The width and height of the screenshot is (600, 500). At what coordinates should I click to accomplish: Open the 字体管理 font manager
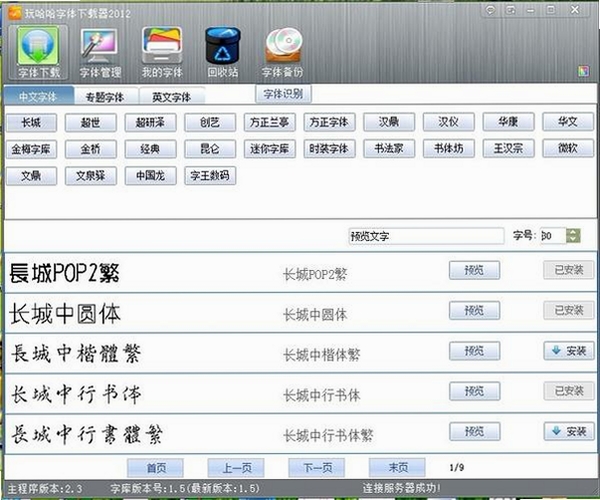tap(100, 52)
